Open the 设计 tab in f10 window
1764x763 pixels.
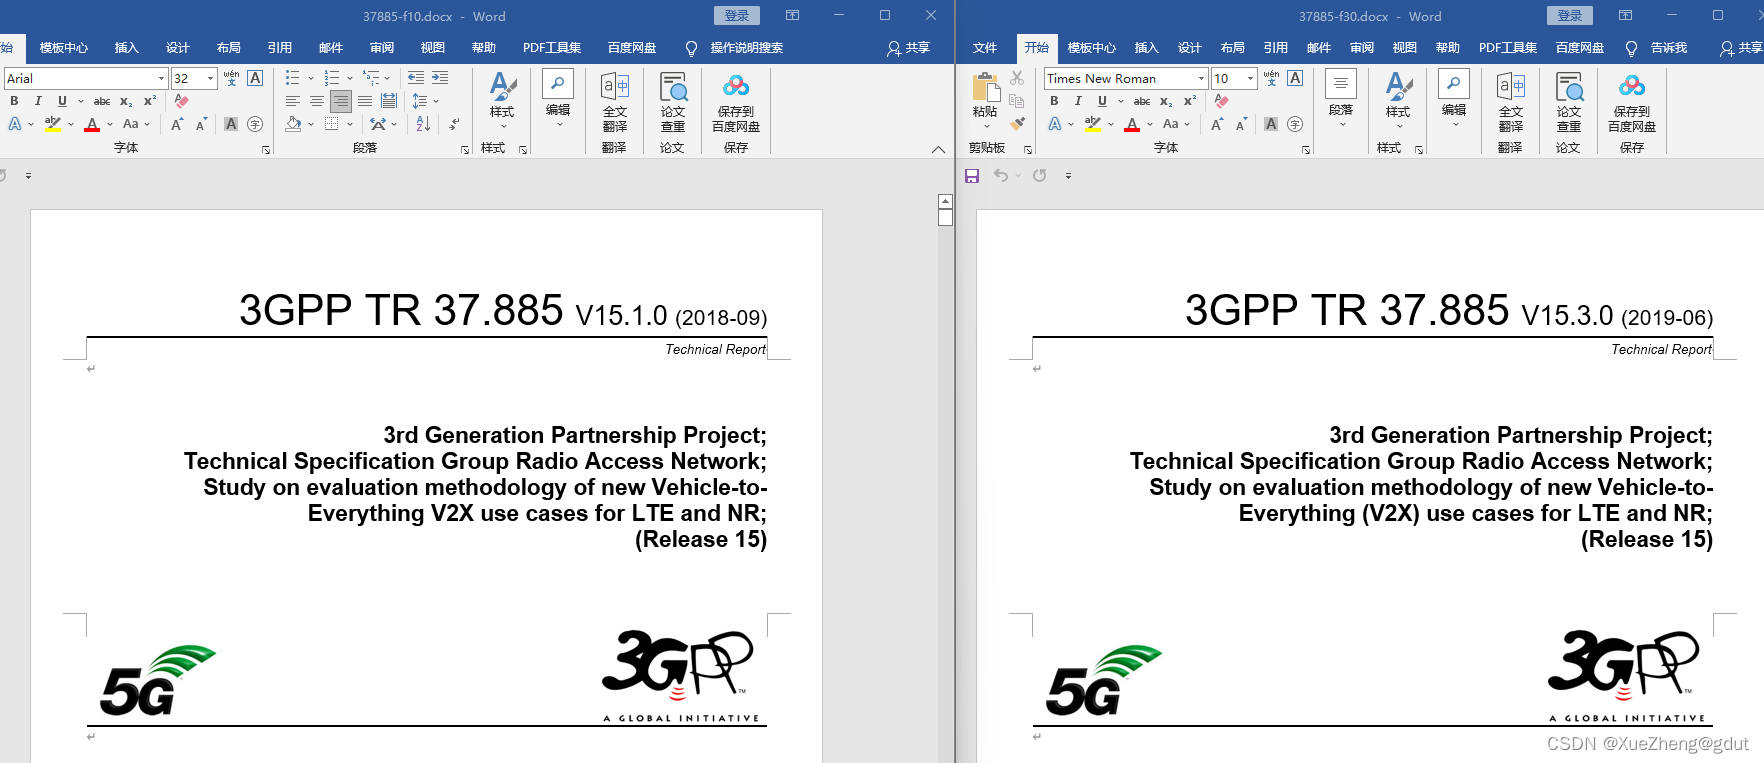(178, 47)
